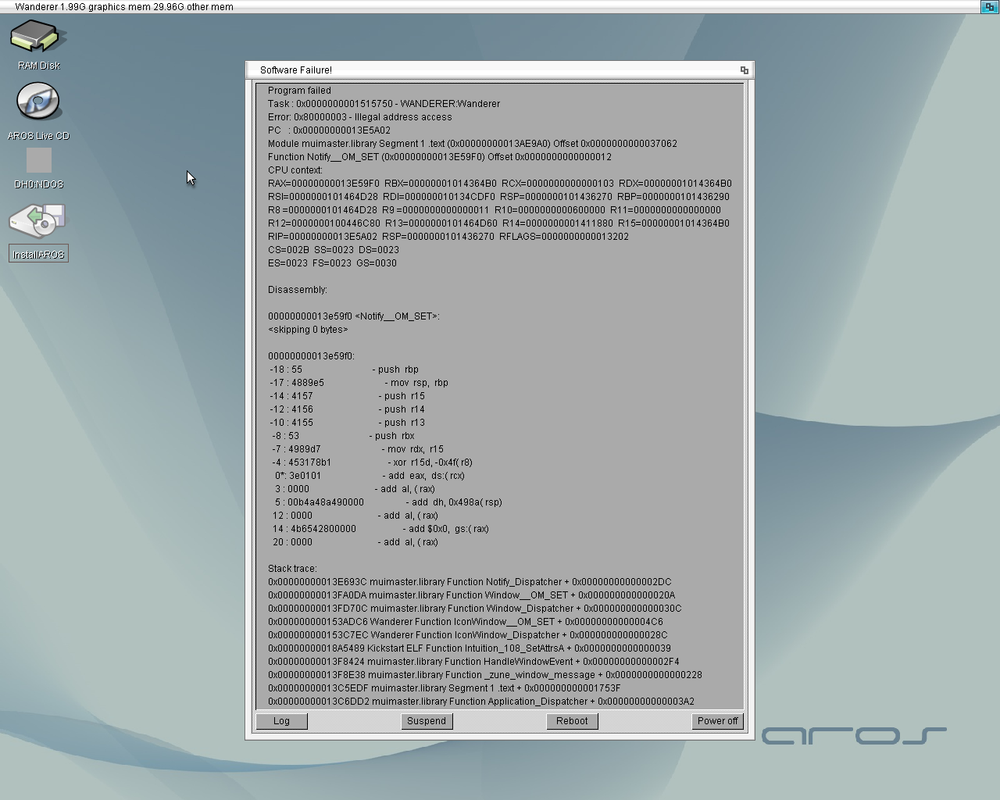Click the depth gadget of Software Failure window
The width and height of the screenshot is (1000, 800).
[x=744, y=70]
